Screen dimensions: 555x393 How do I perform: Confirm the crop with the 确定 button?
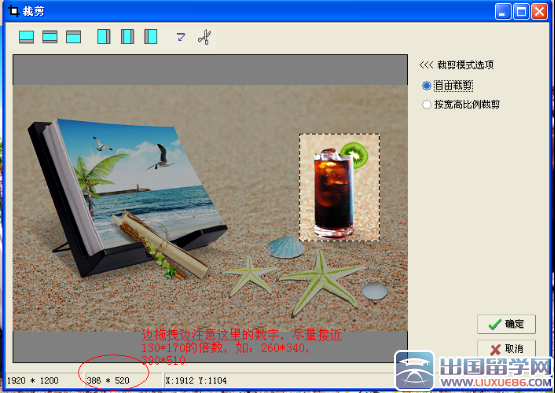pos(506,324)
